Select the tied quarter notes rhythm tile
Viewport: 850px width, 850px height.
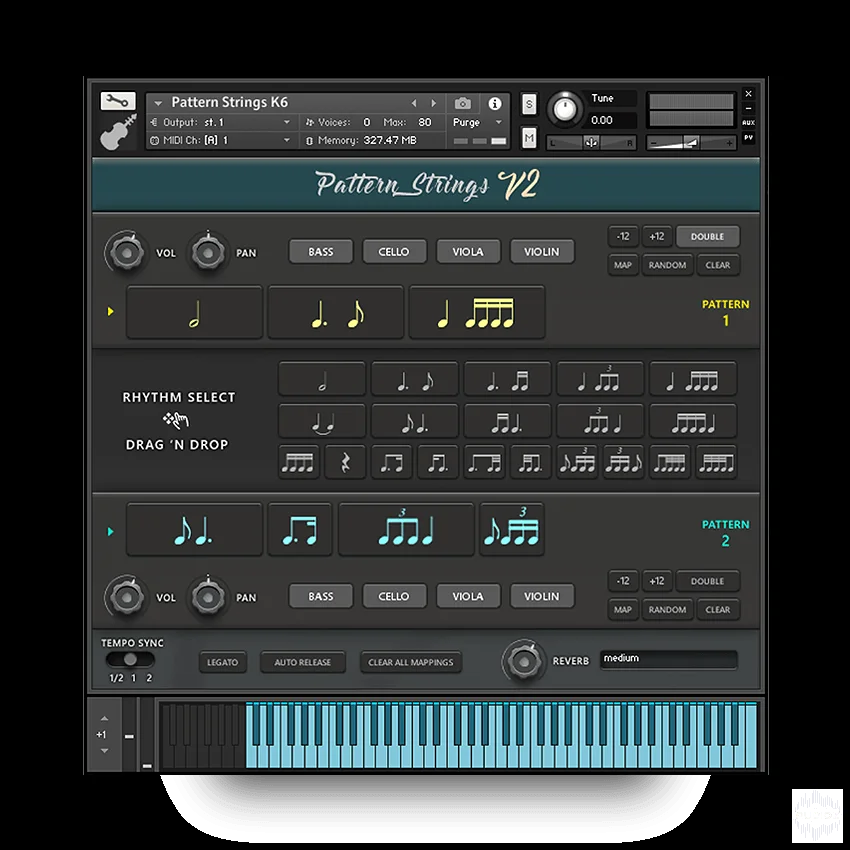click(x=322, y=421)
